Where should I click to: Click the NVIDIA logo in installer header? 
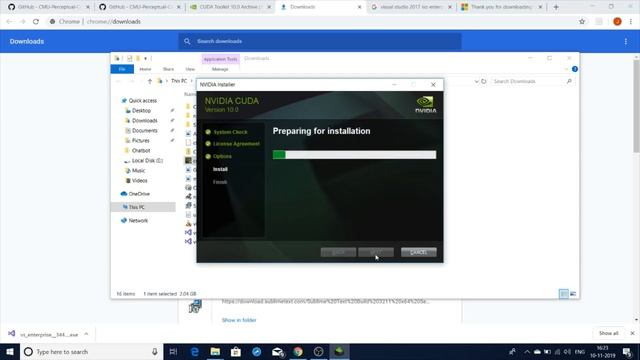[x=426, y=104]
